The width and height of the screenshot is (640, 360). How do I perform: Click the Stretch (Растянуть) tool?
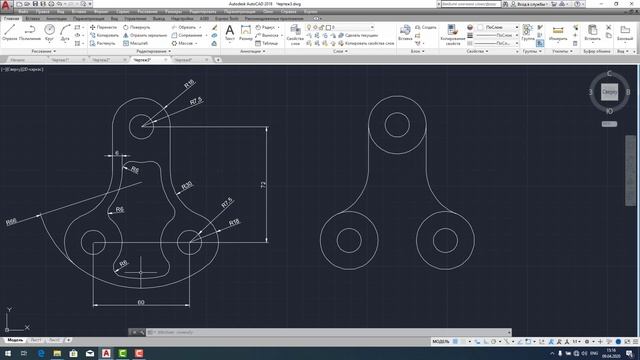tap(103, 43)
